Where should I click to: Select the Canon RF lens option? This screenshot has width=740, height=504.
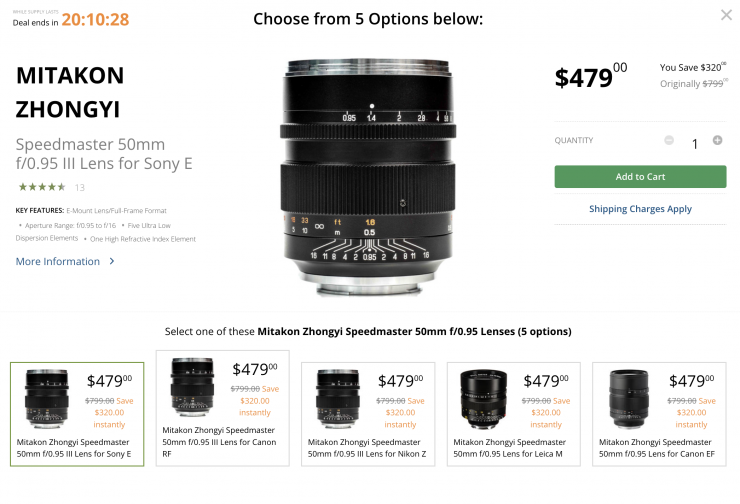click(222, 407)
